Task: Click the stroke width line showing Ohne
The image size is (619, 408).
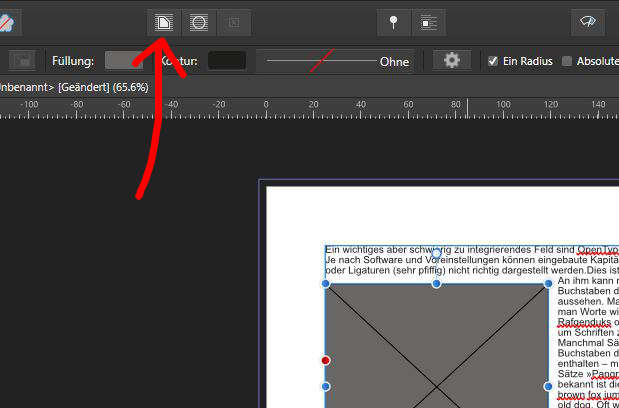Action: pos(336,61)
